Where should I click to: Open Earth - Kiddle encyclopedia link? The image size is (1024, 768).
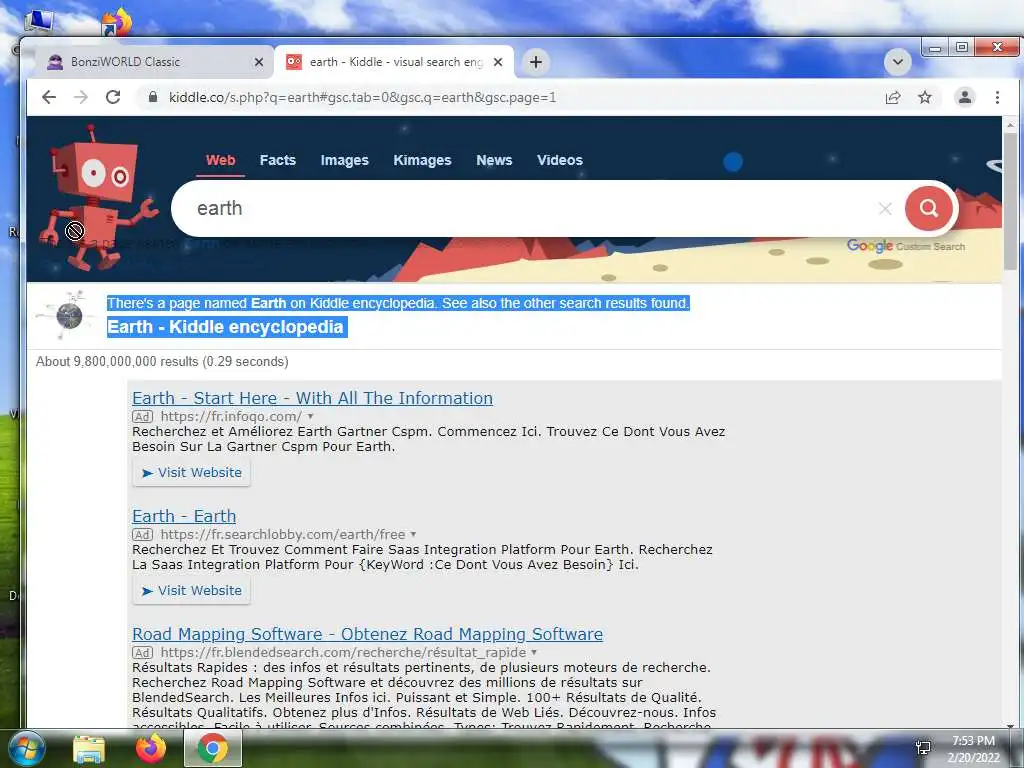pos(226,327)
